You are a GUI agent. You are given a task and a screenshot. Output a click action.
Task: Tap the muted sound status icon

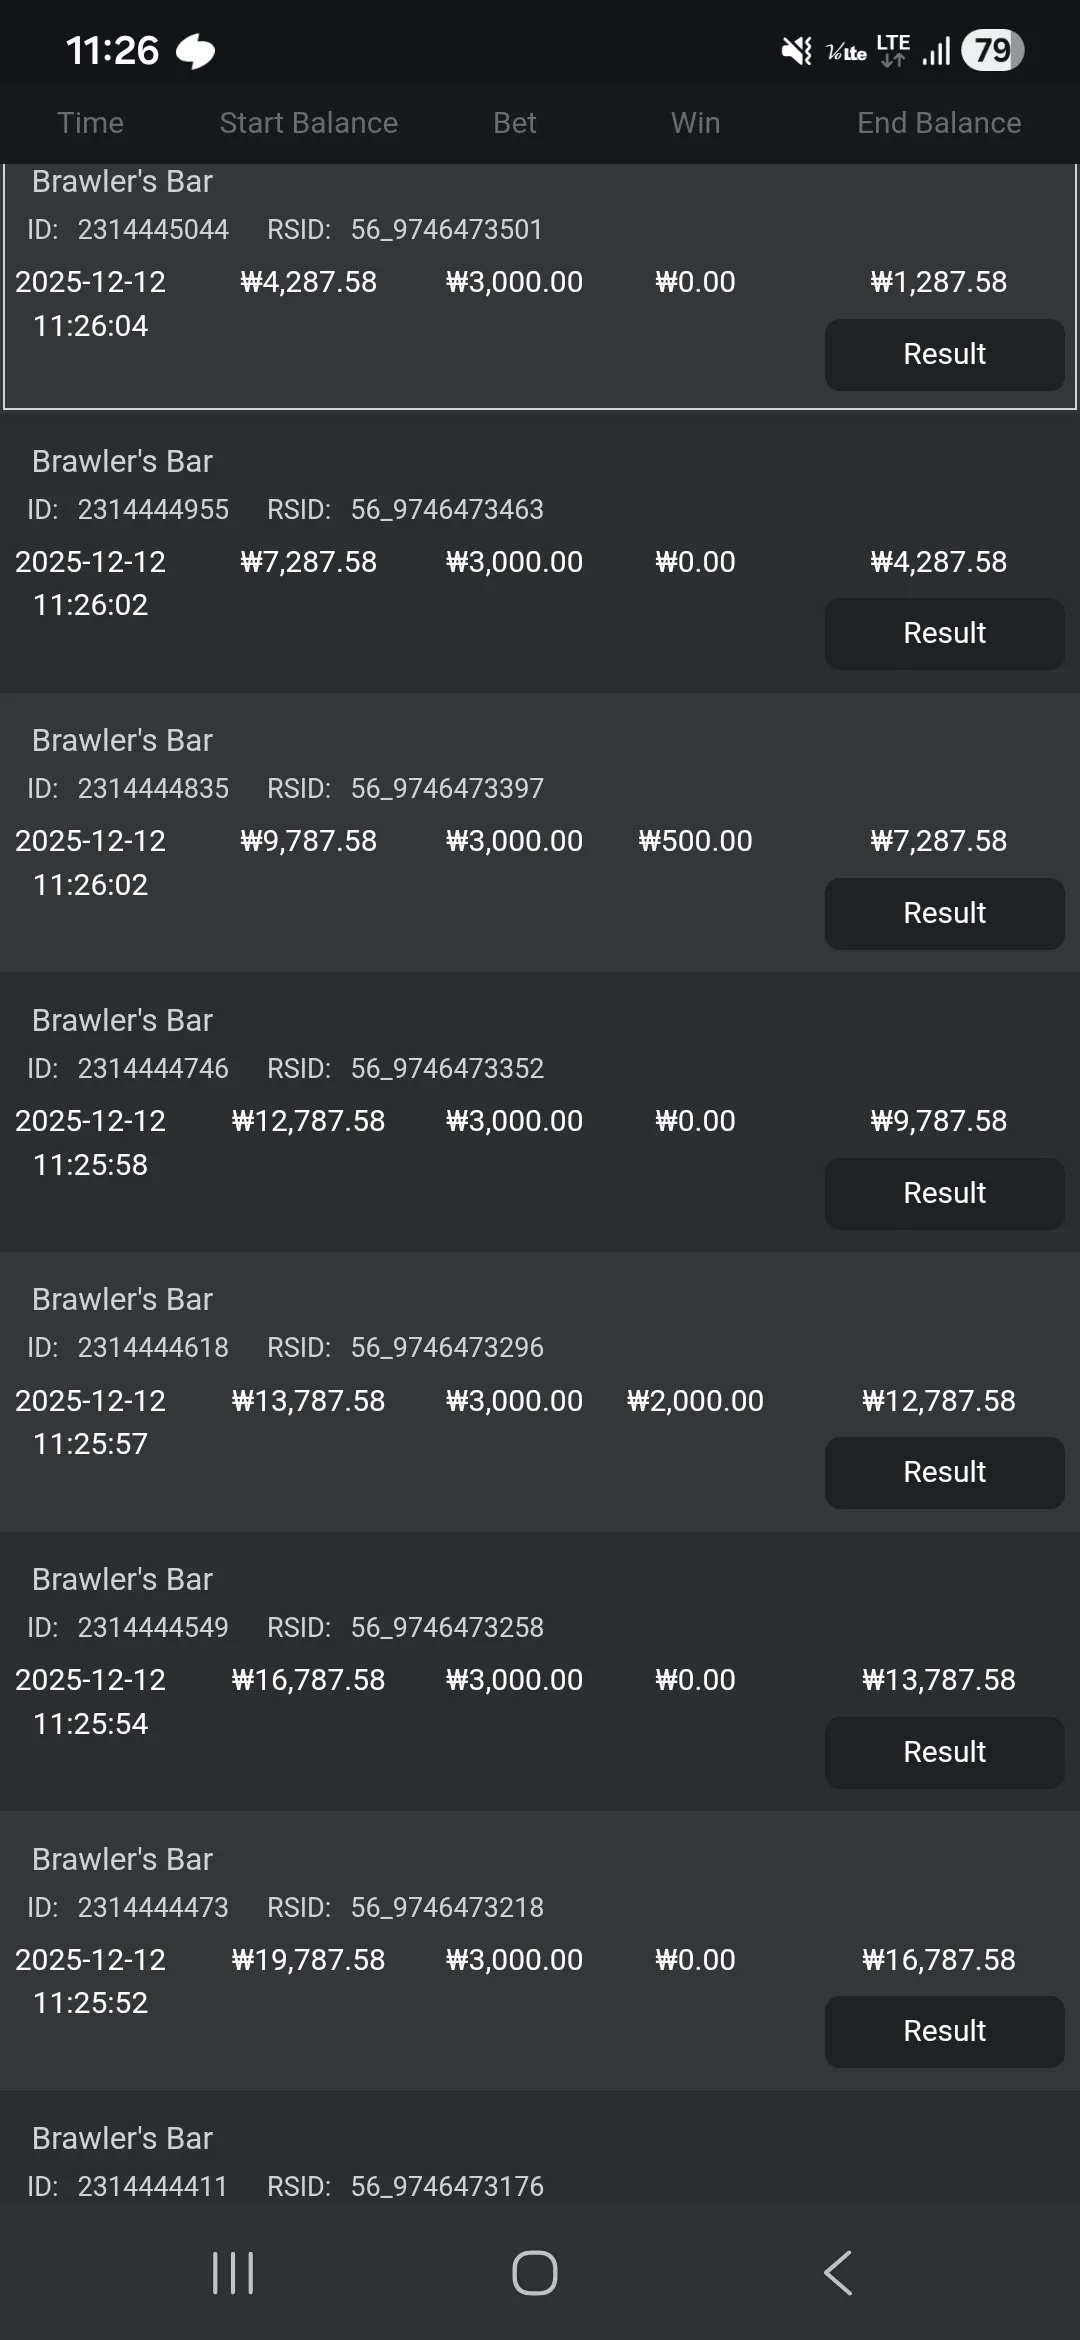(x=796, y=50)
